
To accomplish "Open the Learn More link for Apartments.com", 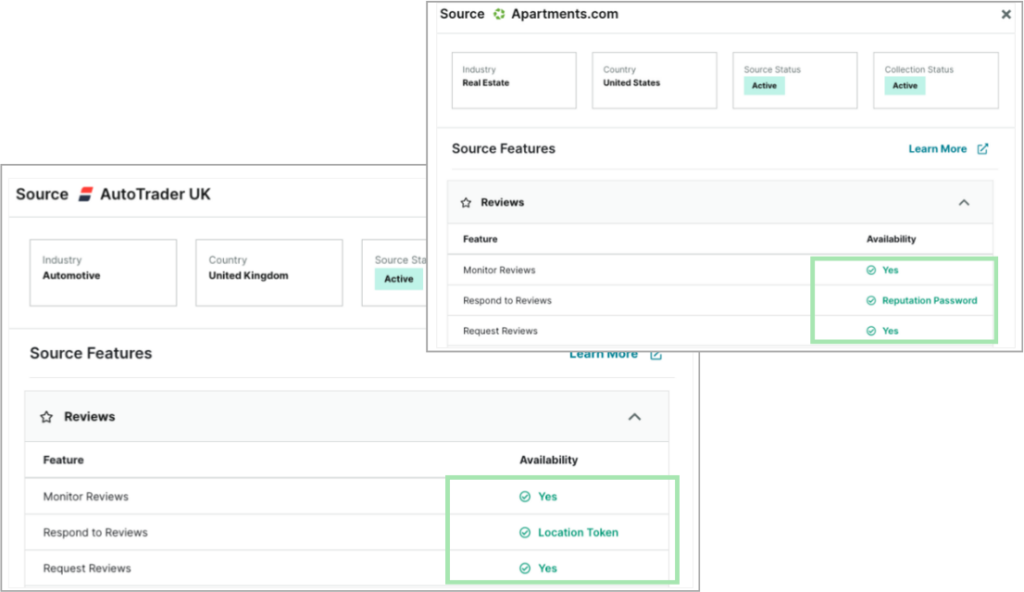I will click(938, 148).
